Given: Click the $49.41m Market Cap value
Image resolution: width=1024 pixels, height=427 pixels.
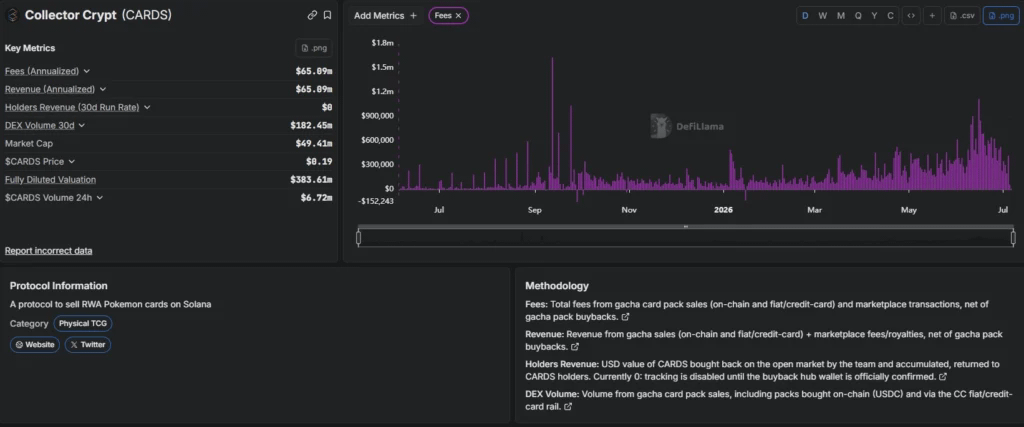Looking at the screenshot, I should click(313, 144).
